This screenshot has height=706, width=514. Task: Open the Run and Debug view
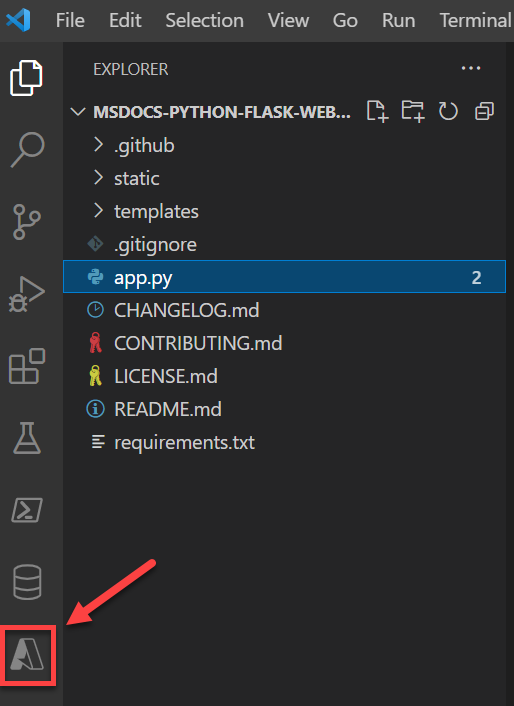tap(27, 294)
